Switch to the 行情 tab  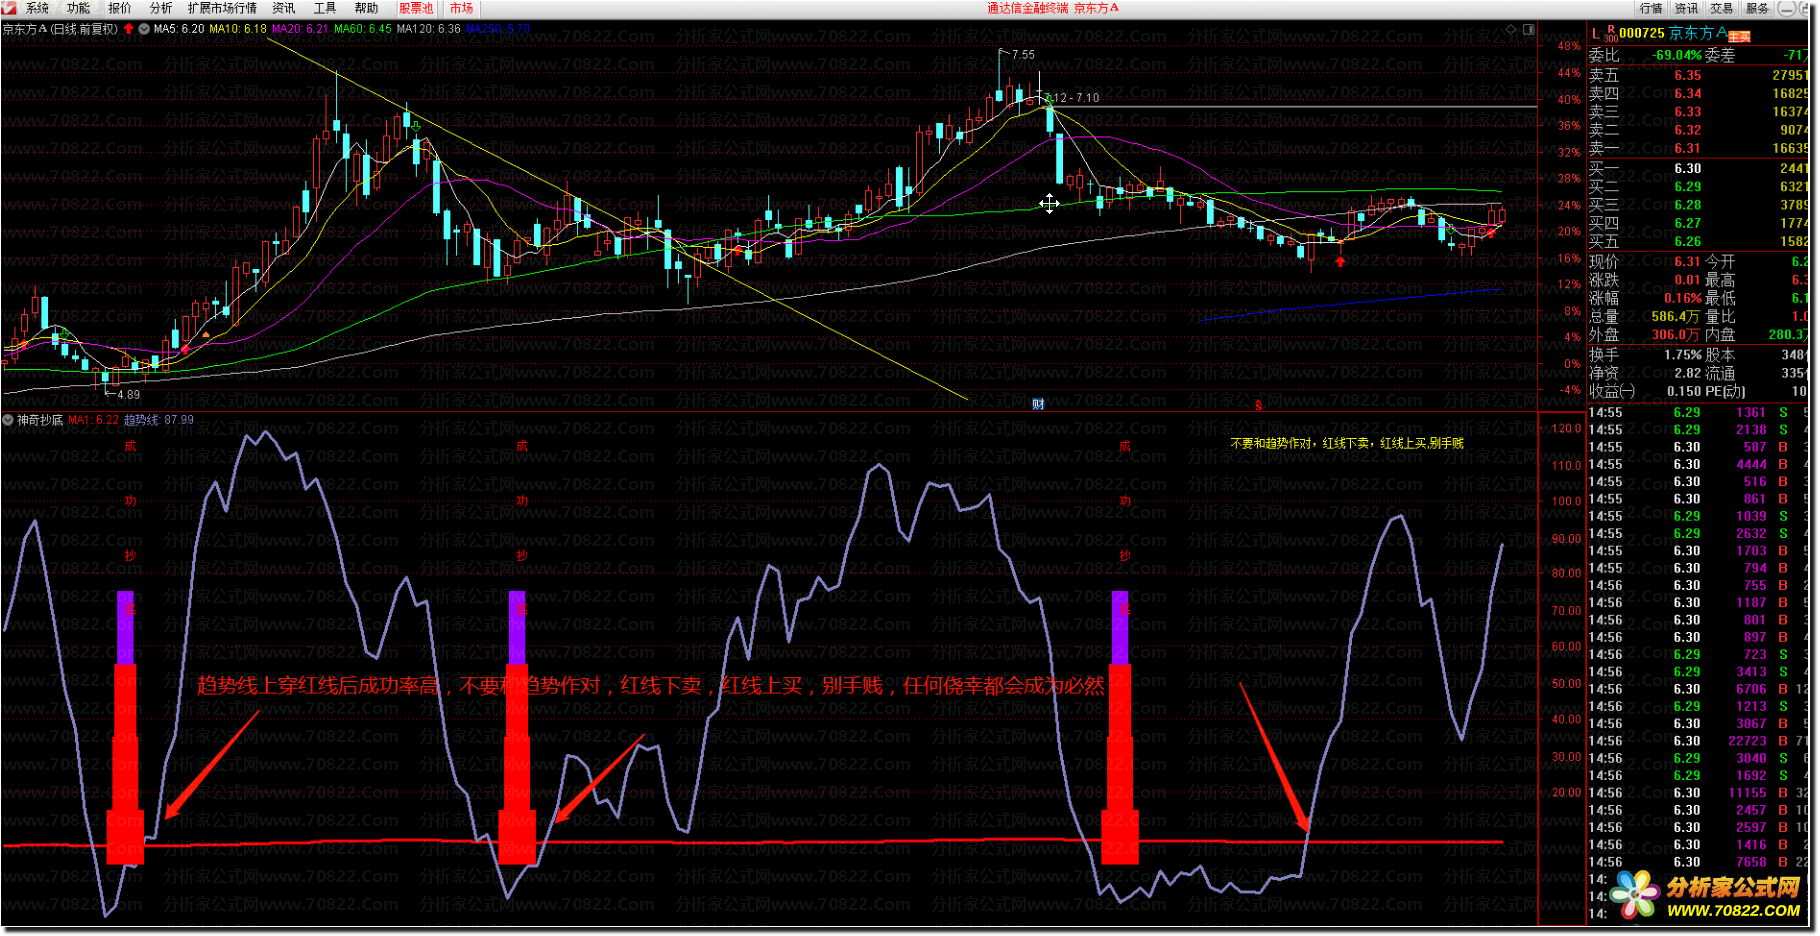click(x=1651, y=8)
